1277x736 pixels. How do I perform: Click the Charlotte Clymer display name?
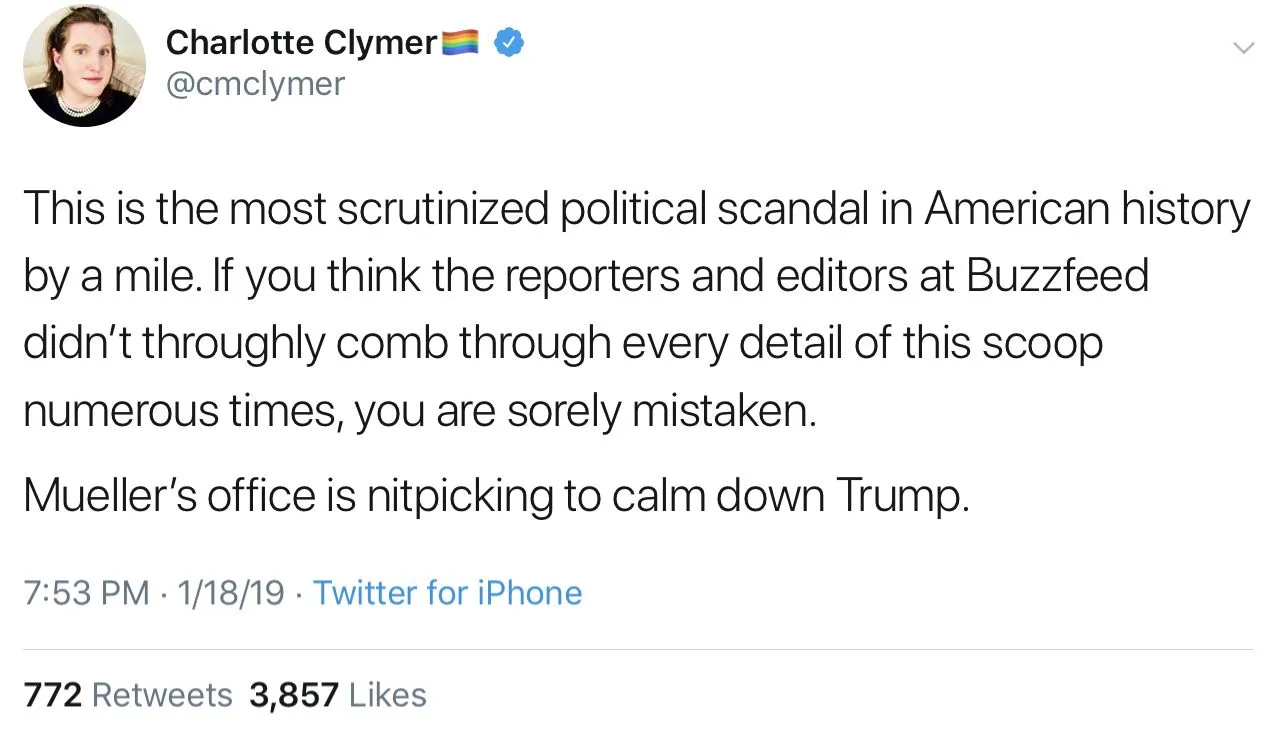click(x=301, y=42)
